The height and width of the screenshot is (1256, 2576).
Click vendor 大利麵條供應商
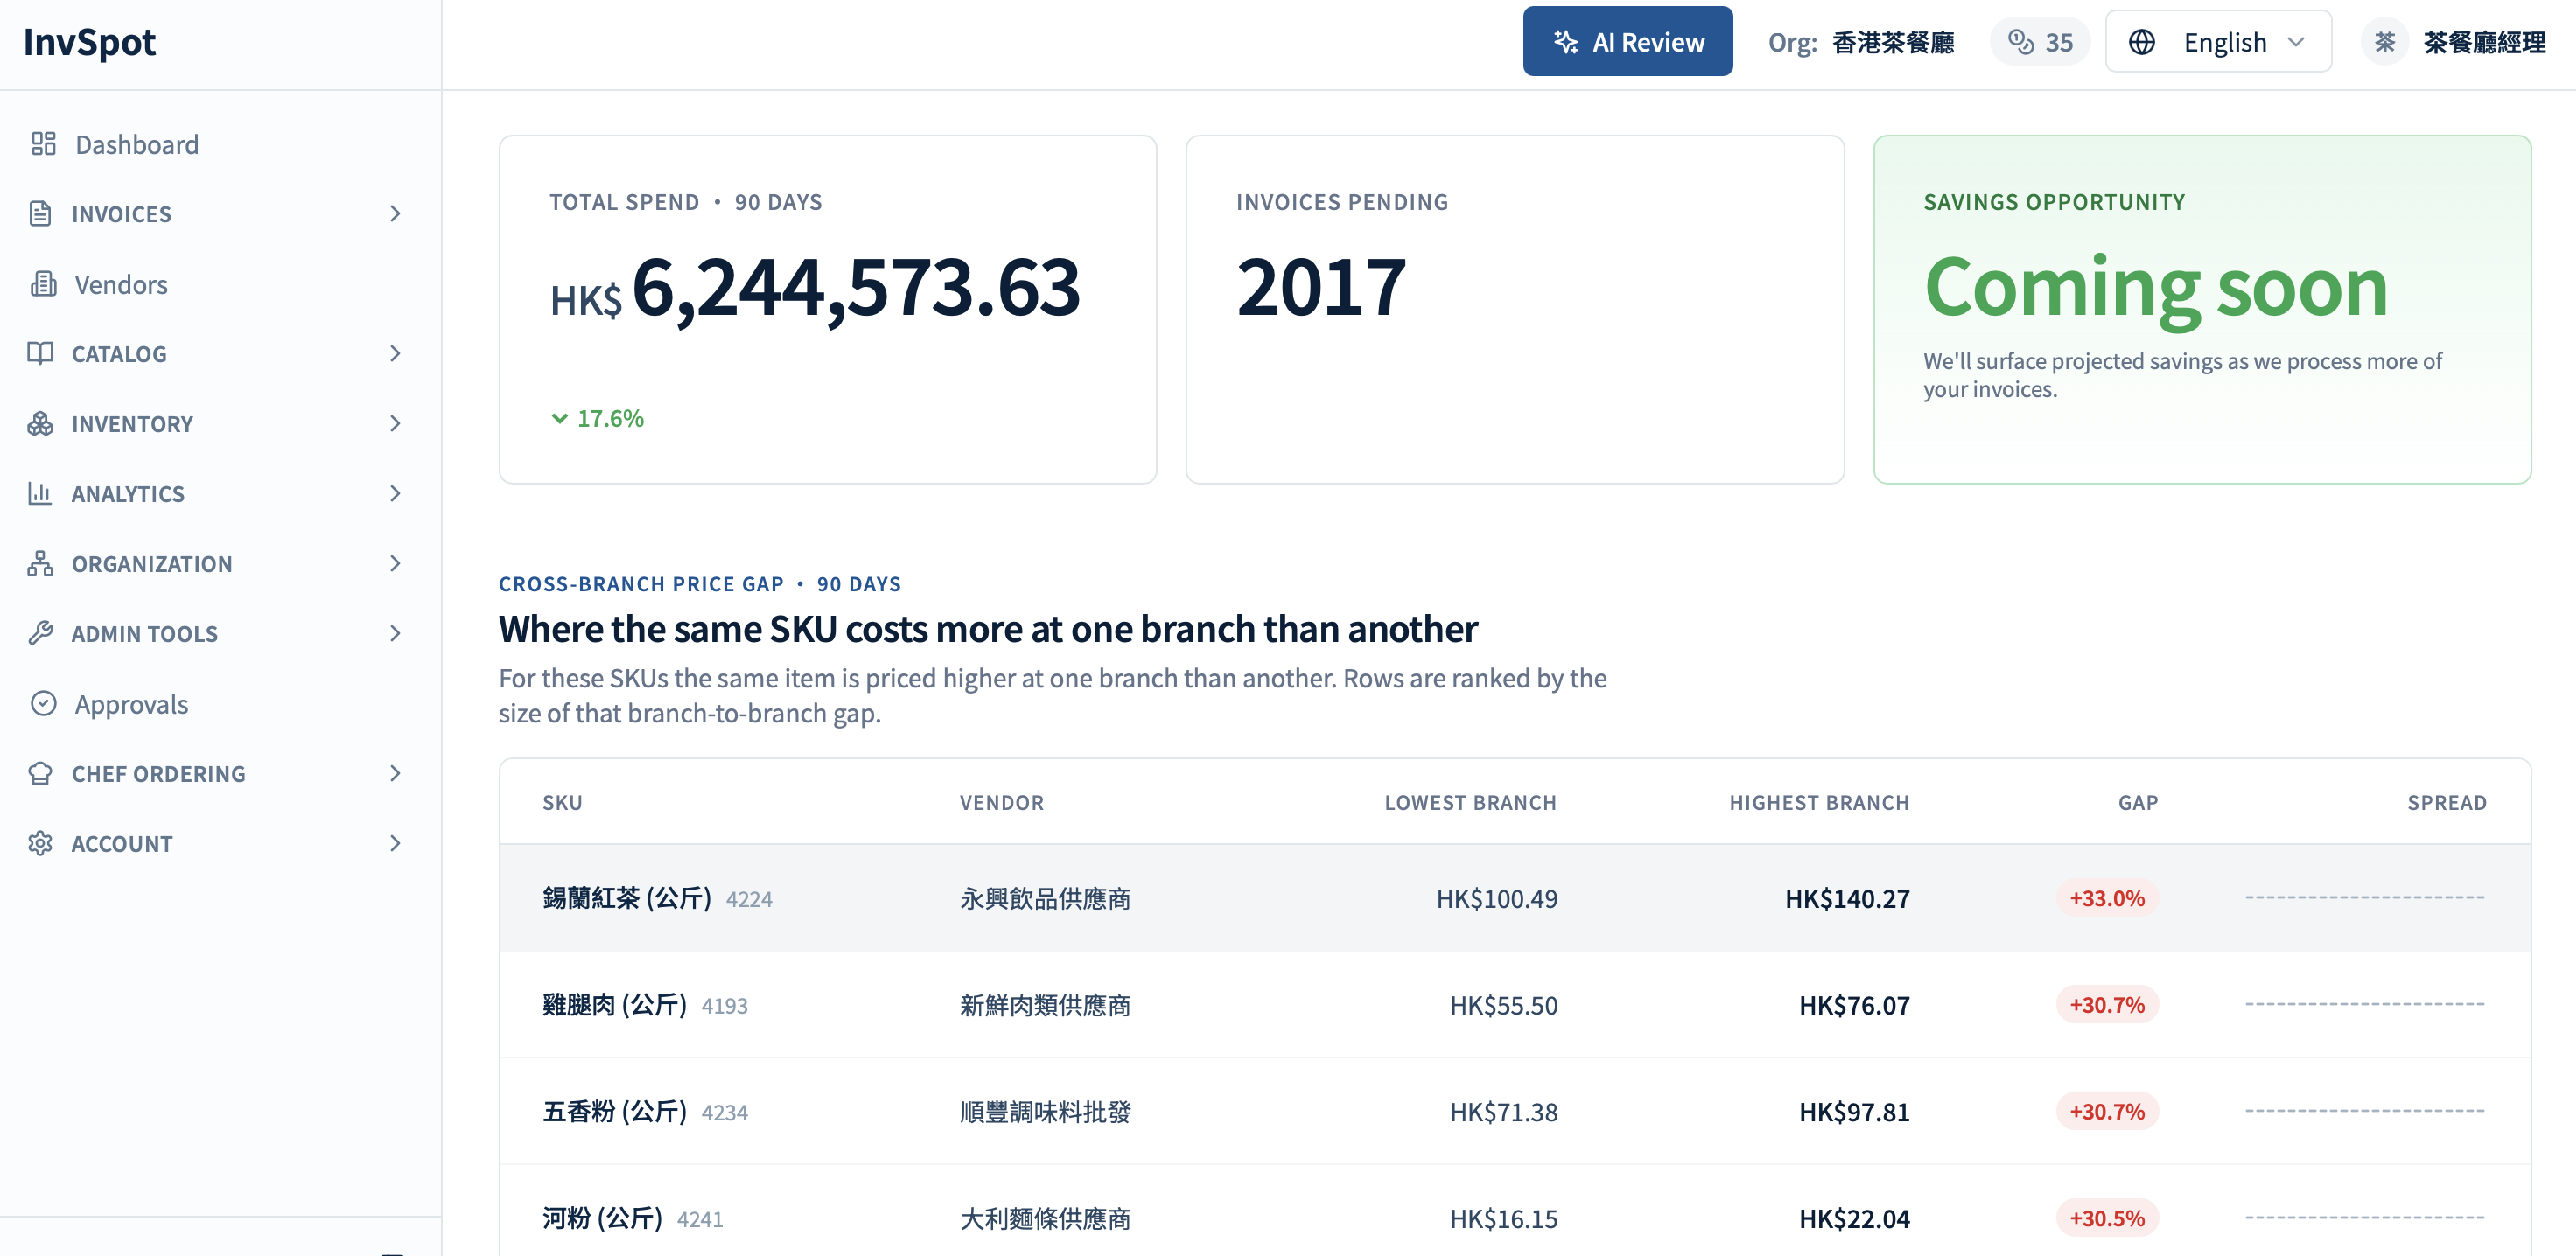pyautogui.click(x=1045, y=1219)
